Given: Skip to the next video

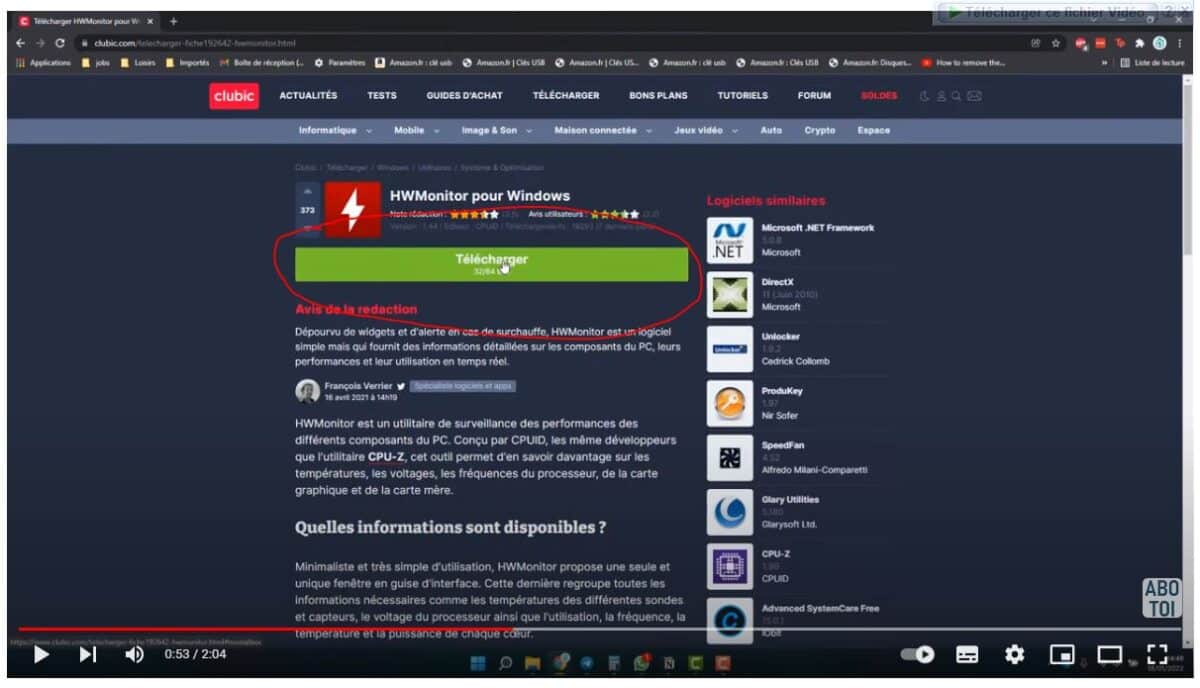Looking at the screenshot, I should (x=88, y=654).
